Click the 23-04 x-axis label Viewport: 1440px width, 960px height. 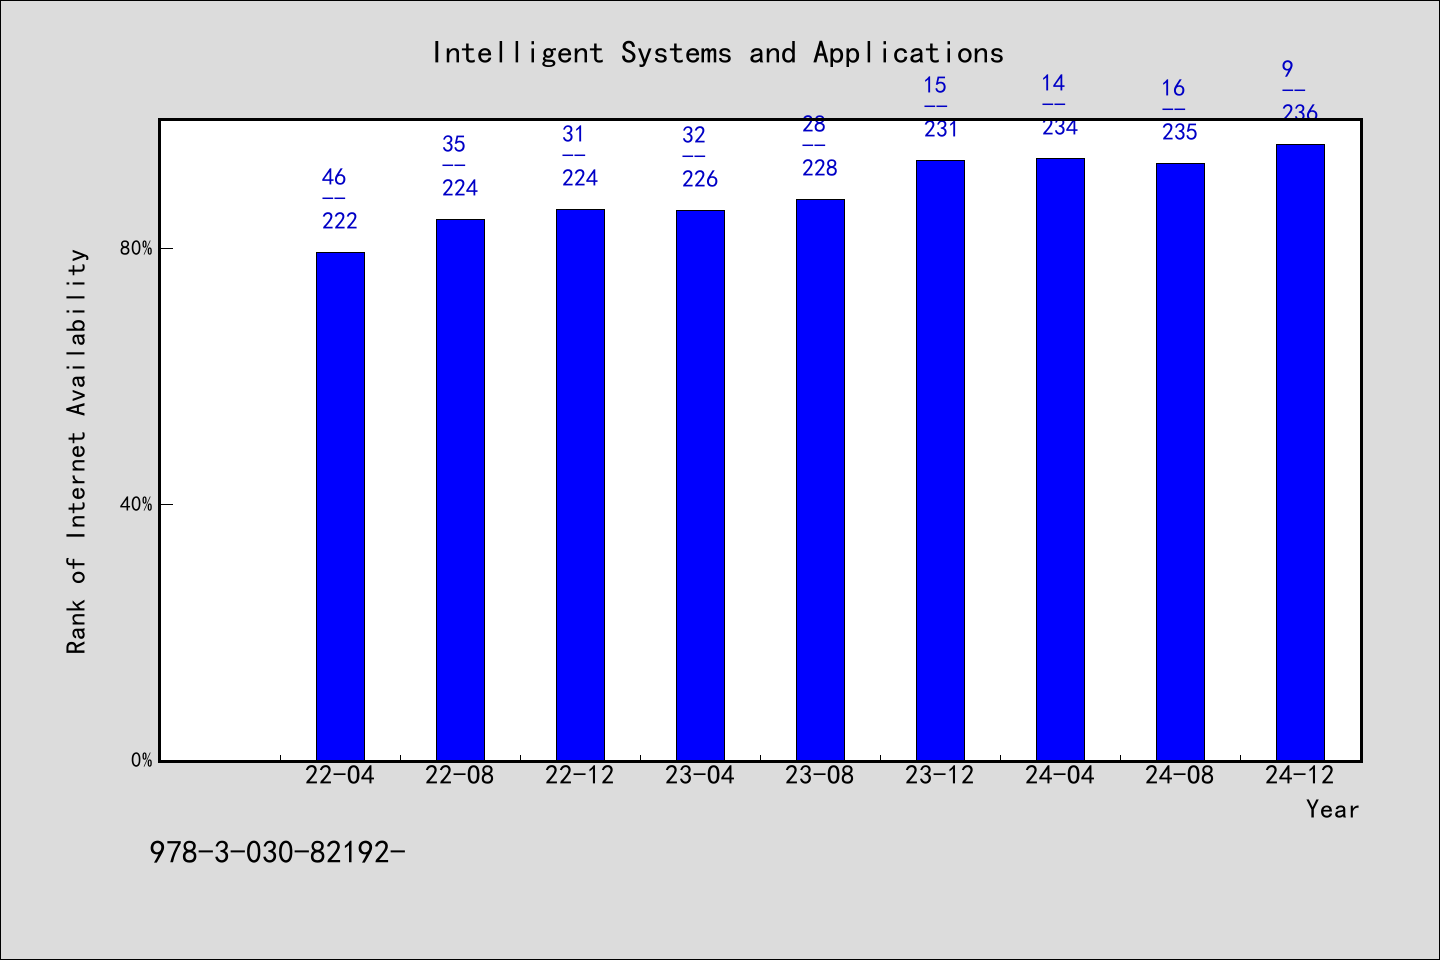[700, 775]
